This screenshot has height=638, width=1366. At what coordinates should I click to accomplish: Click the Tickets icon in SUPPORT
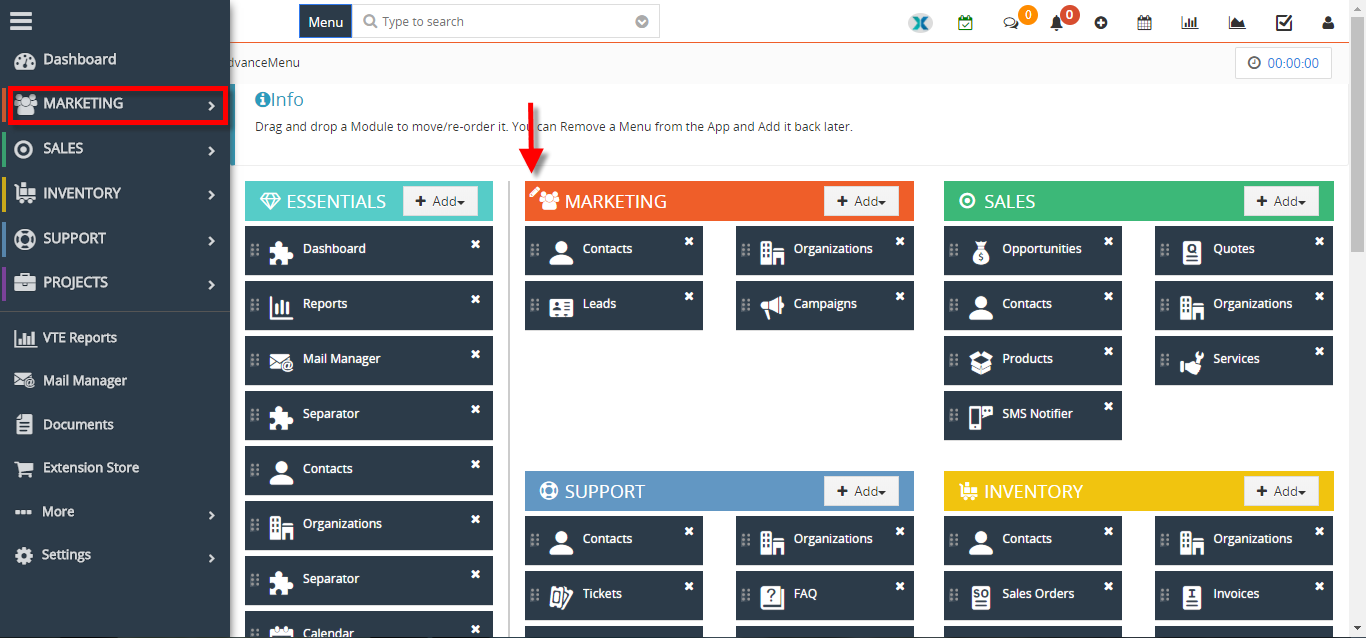click(561, 598)
